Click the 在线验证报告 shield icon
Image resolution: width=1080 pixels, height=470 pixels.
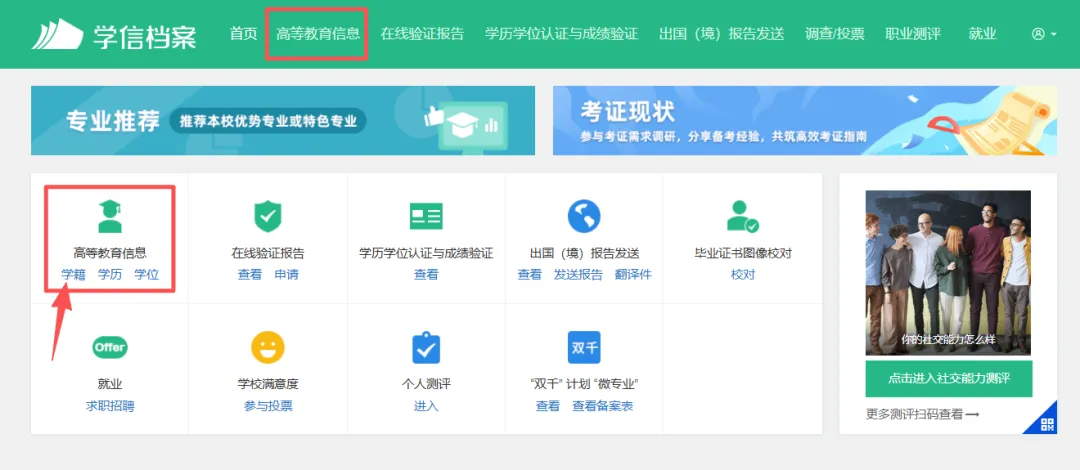tap(267, 216)
